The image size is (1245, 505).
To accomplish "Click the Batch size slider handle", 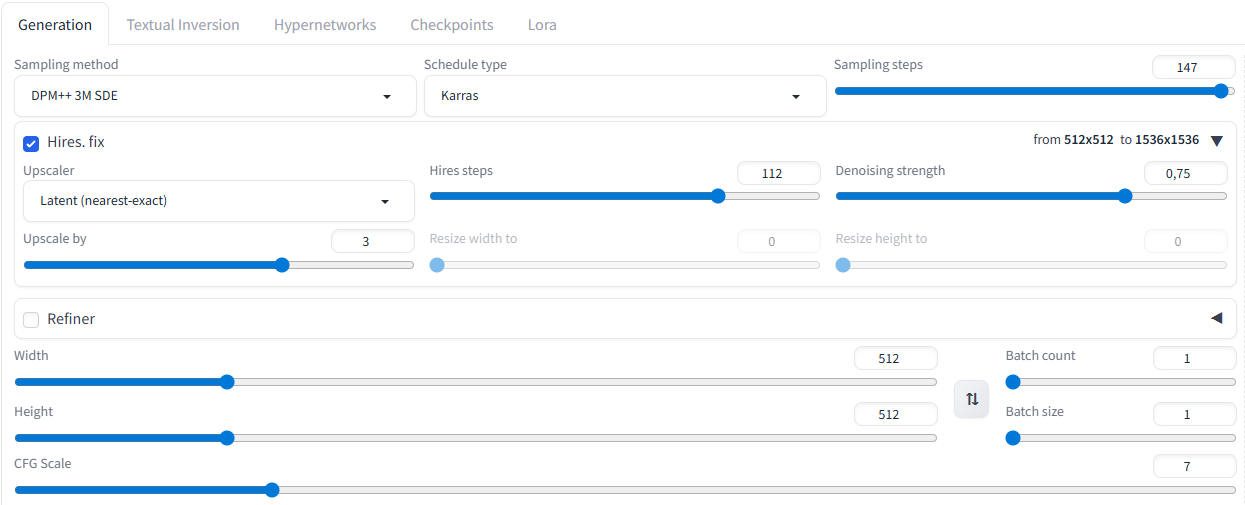I will point(1012,438).
